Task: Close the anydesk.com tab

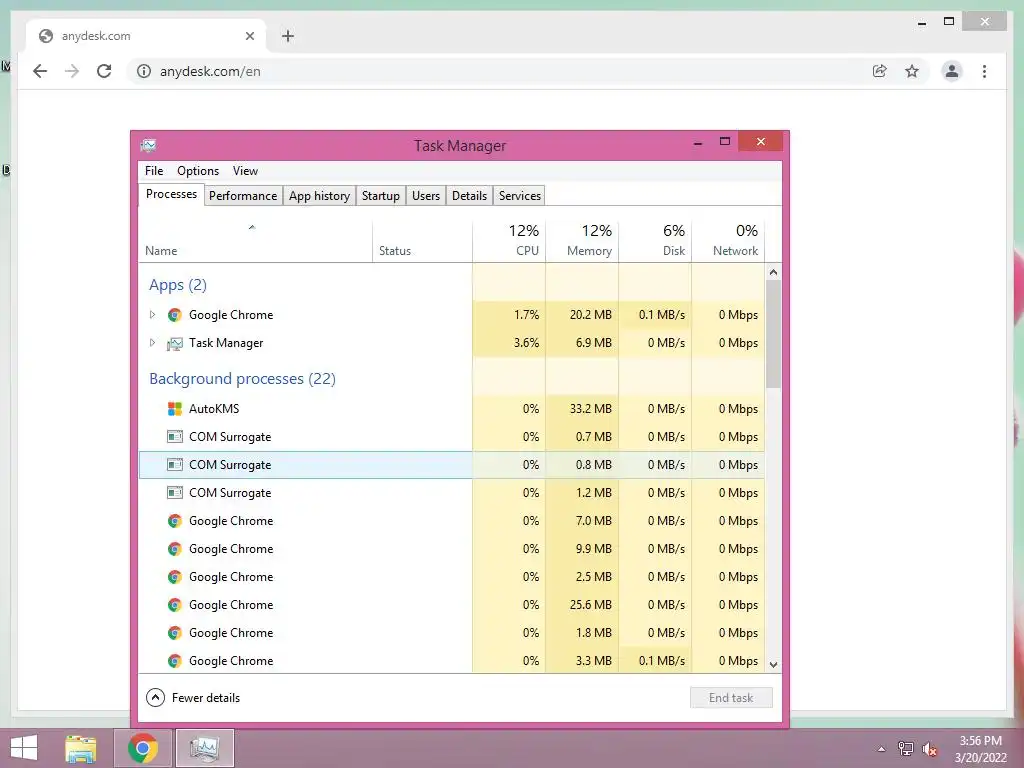Action: pyautogui.click(x=249, y=36)
